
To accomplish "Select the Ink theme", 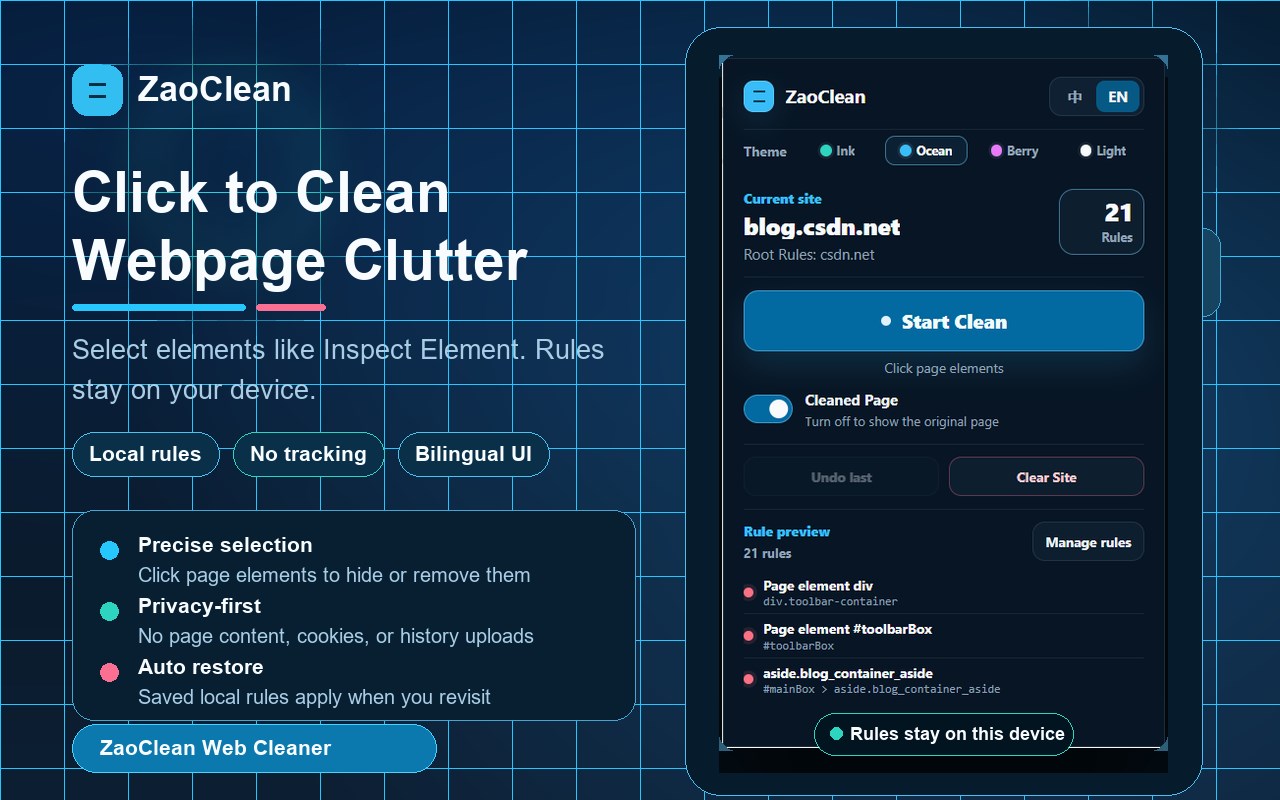I will (838, 151).
